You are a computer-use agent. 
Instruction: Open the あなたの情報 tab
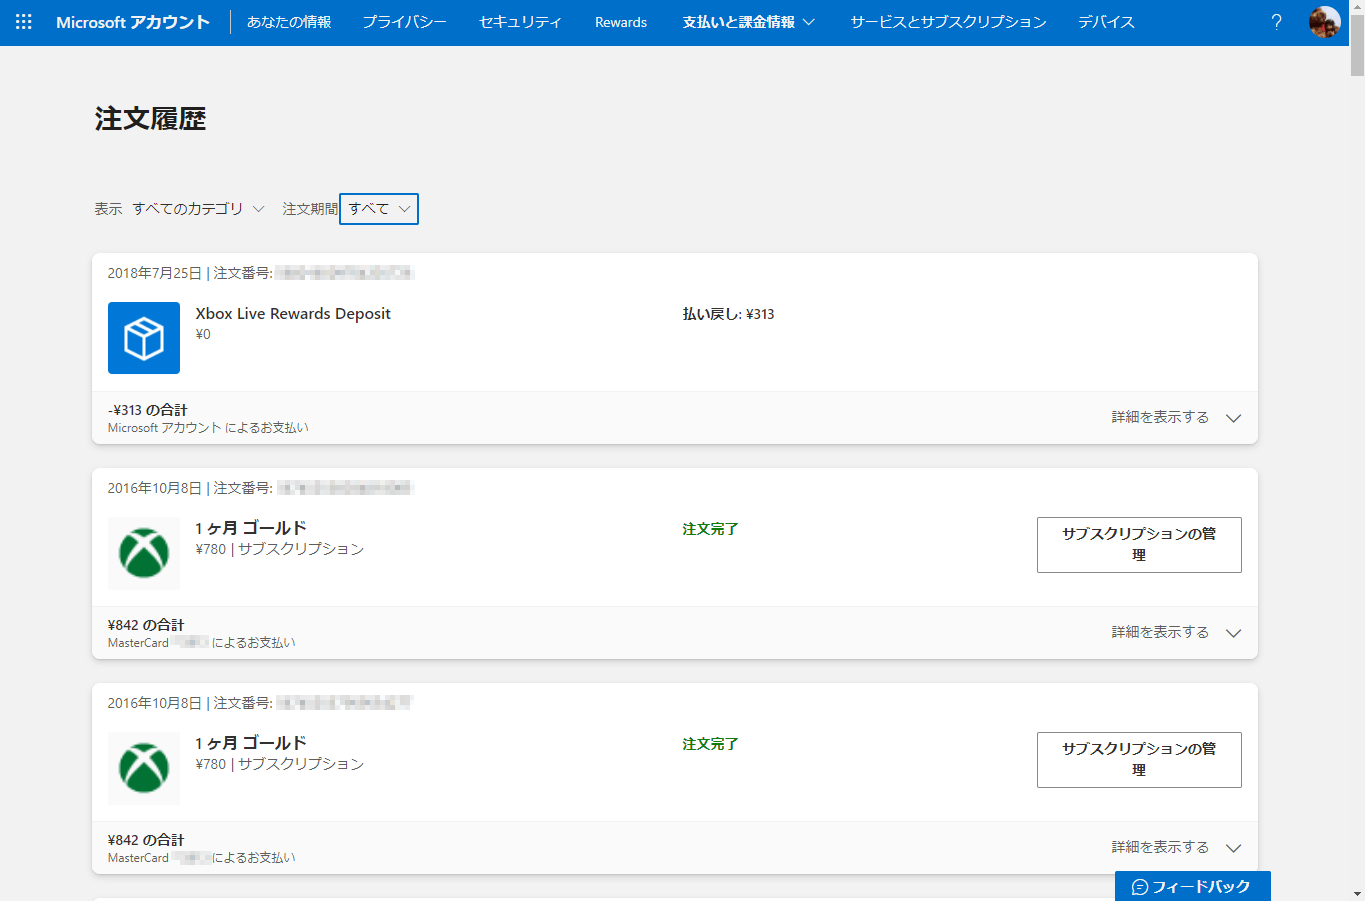coord(289,22)
